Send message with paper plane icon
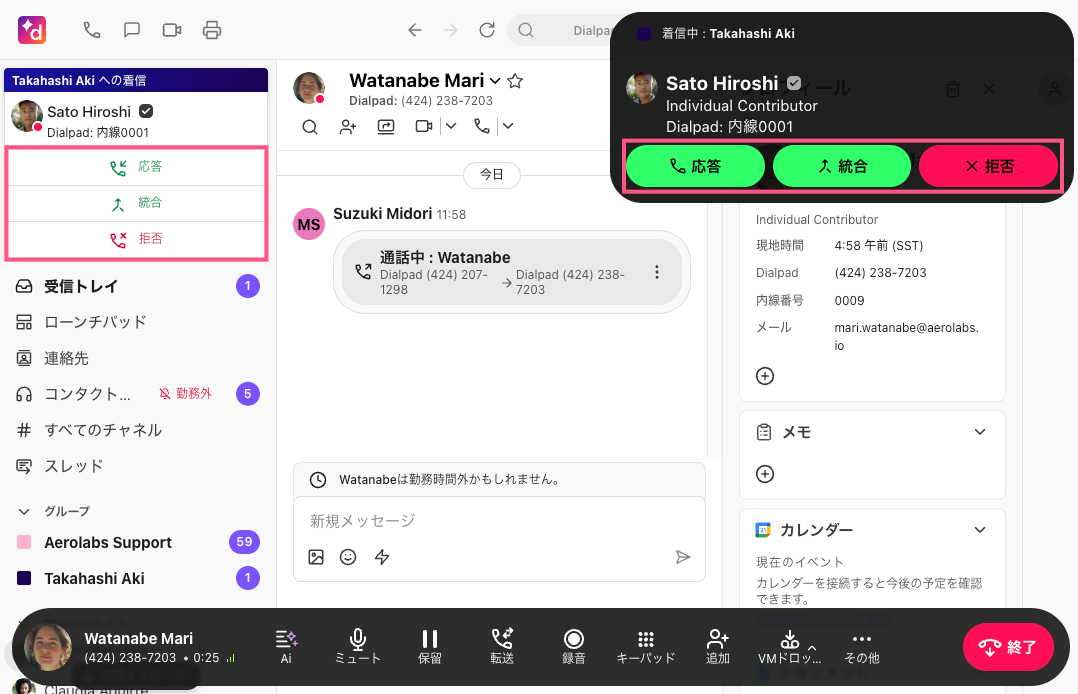 click(x=682, y=557)
